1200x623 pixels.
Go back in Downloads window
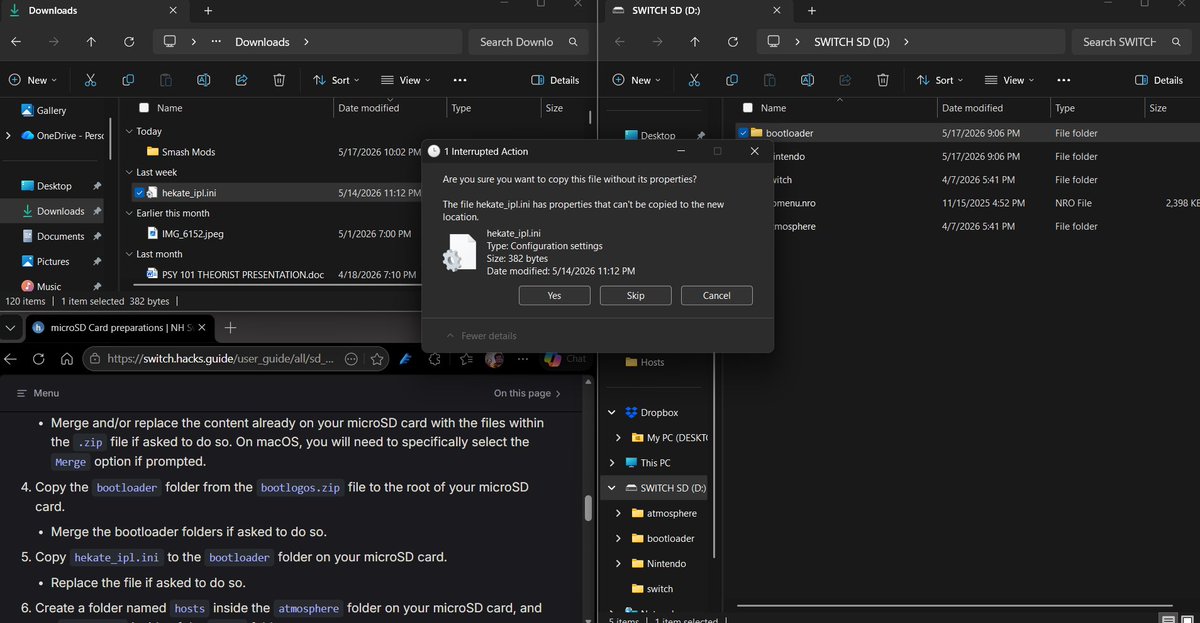click(x=15, y=42)
